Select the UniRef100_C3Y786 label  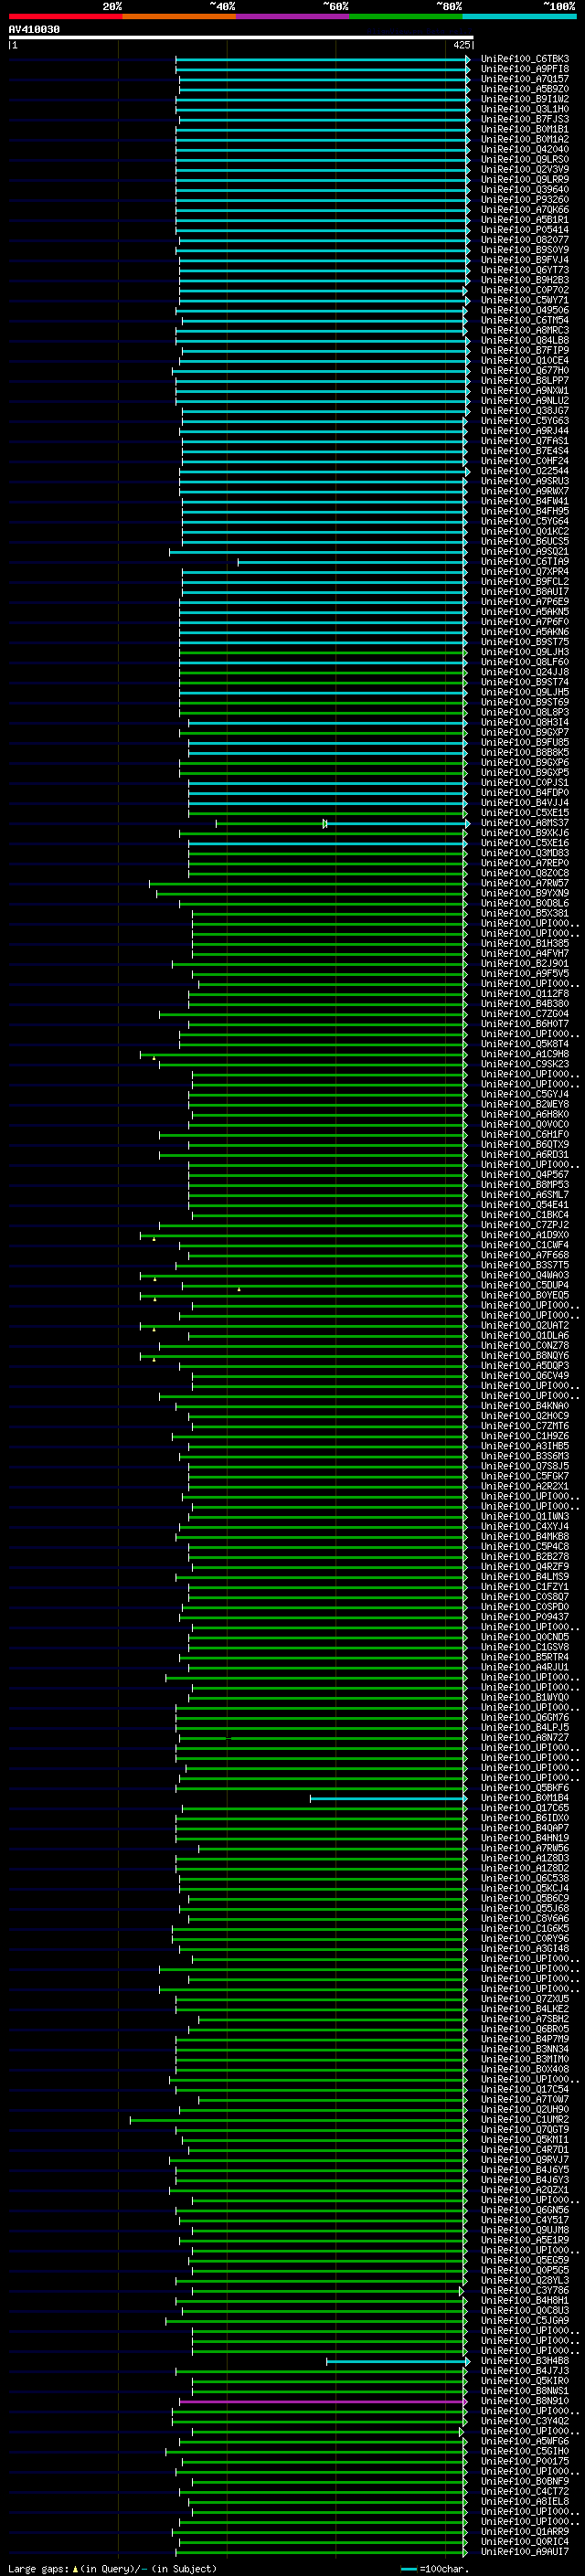point(524,2291)
